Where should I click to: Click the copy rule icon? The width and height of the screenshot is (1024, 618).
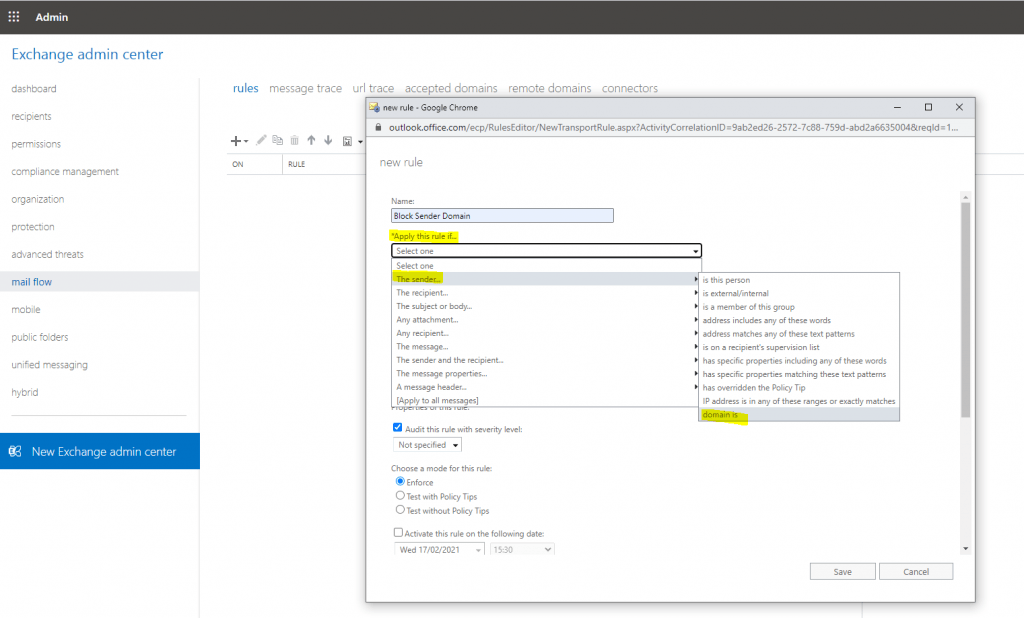click(278, 140)
